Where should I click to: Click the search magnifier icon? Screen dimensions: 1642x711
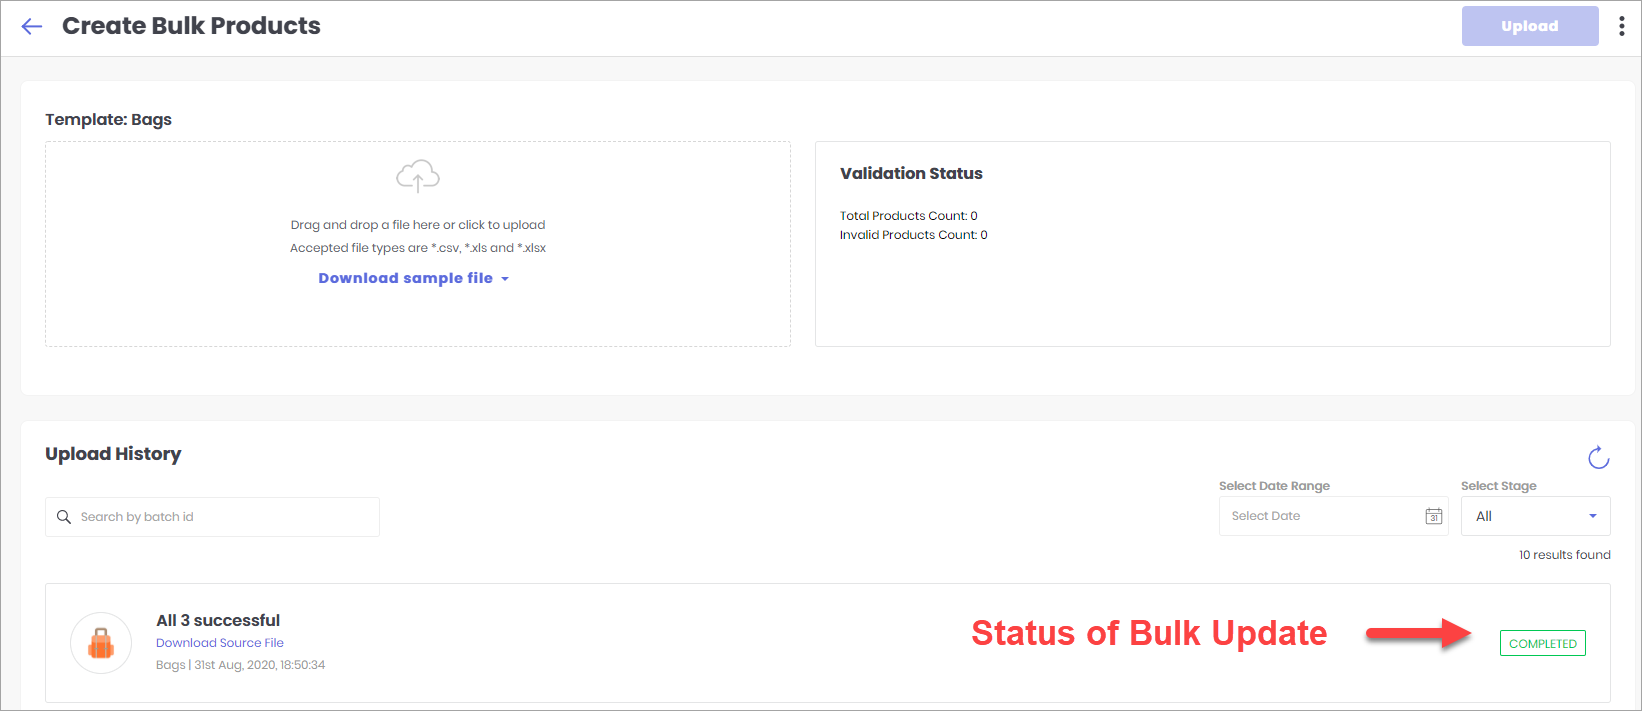point(64,517)
